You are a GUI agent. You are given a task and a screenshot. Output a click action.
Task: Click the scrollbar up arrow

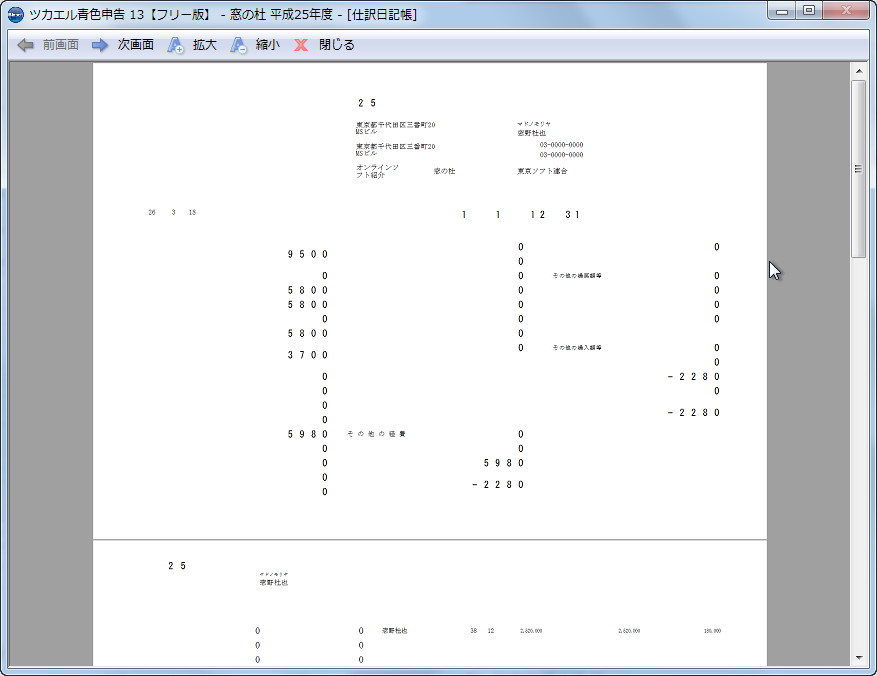point(859,71)
